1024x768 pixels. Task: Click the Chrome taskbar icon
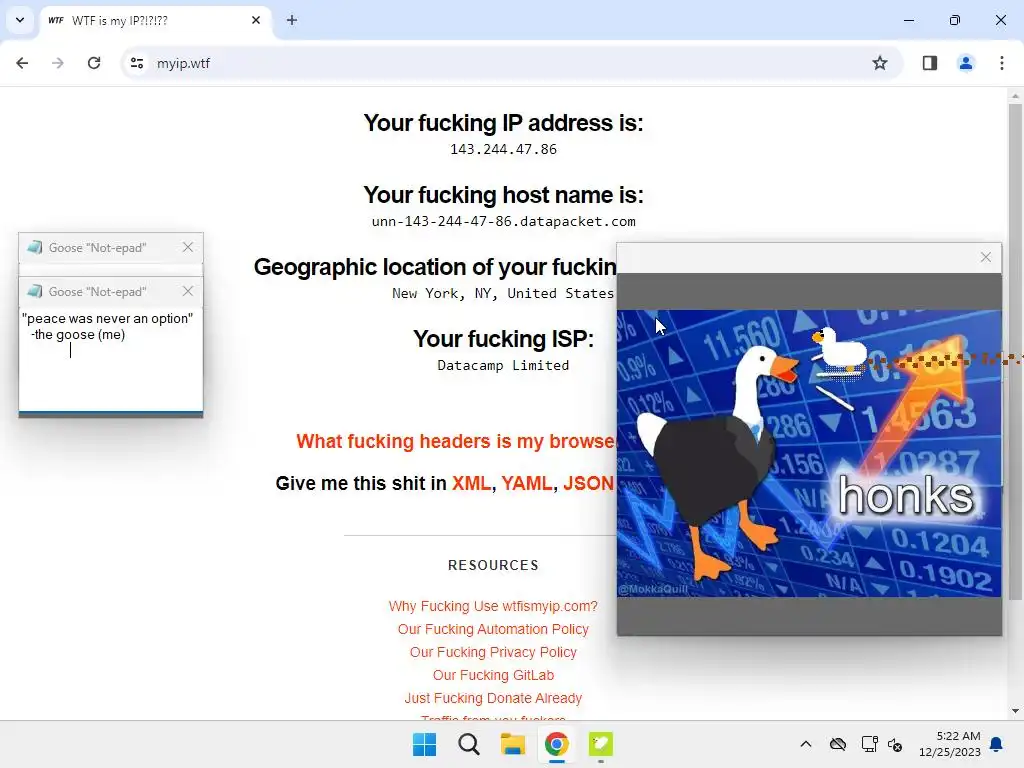[556, 744]
